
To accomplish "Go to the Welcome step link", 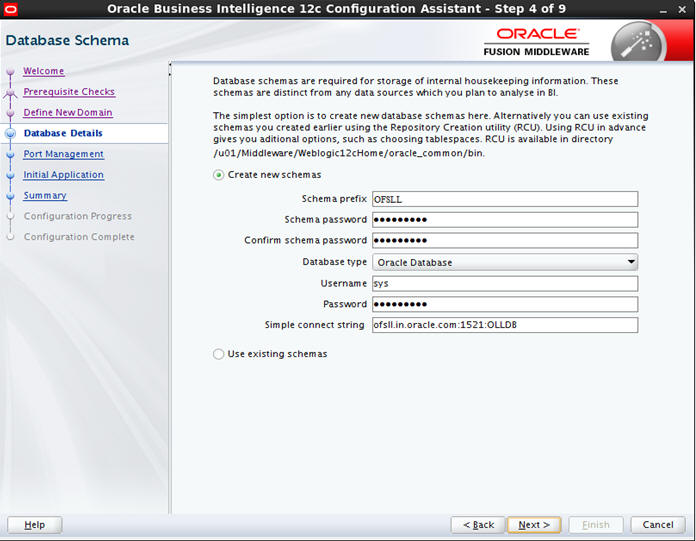I will [x=44, y=71].
